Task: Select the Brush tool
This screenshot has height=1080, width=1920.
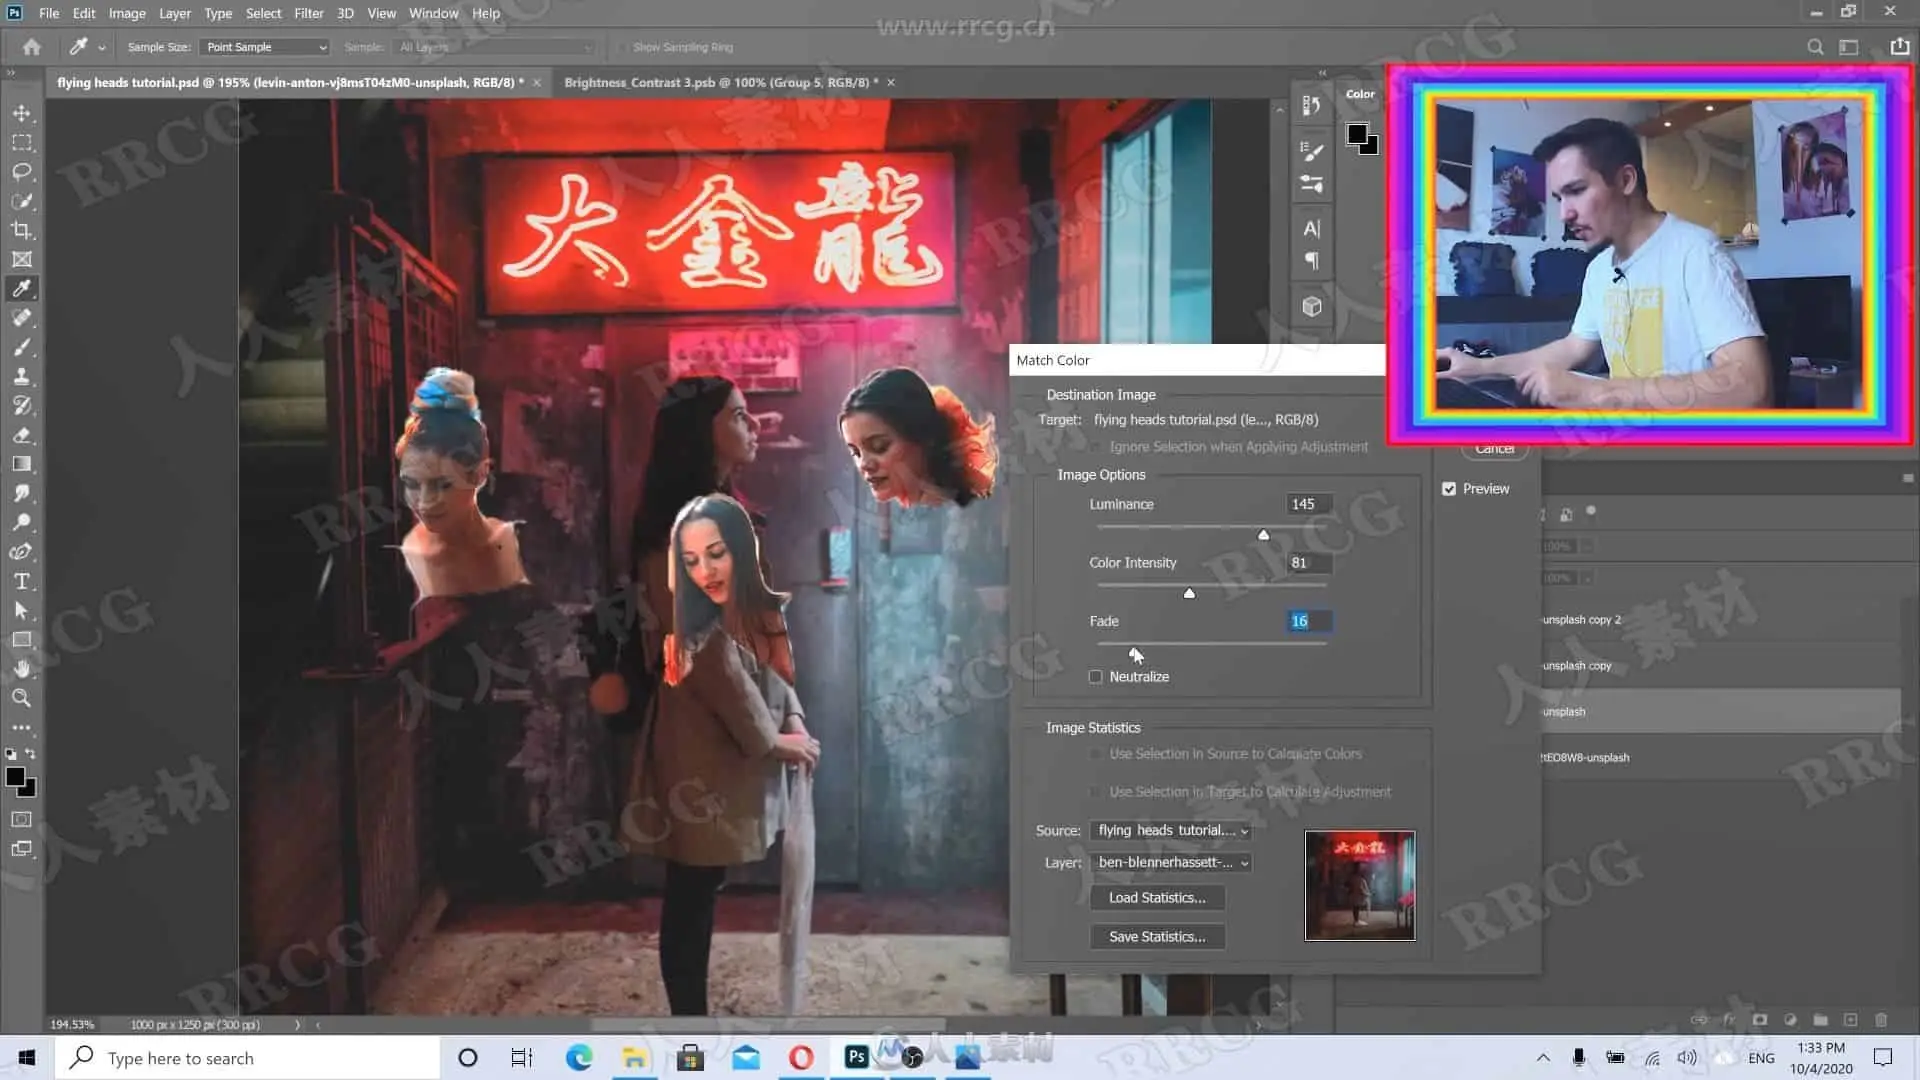Action: click(22, 347)
